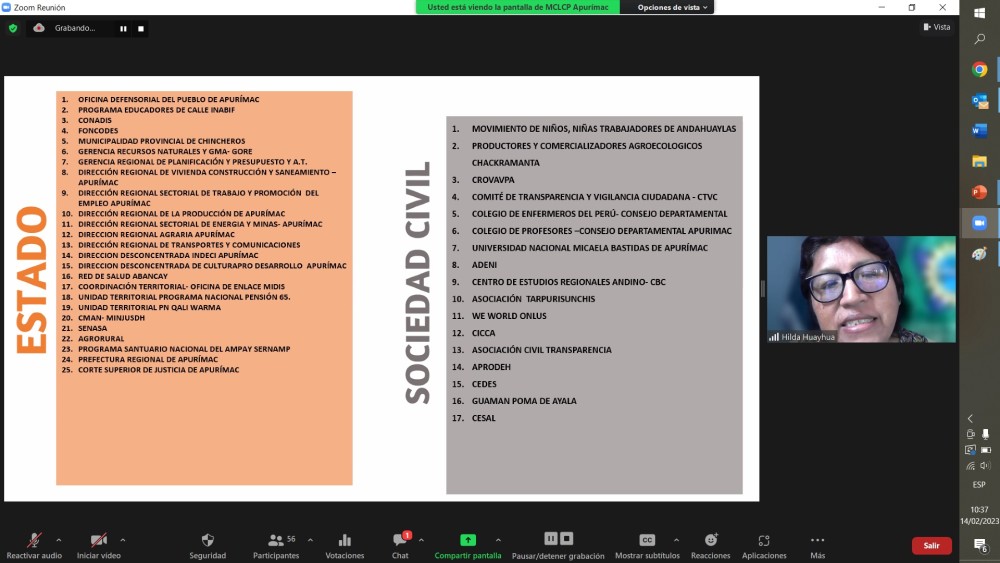Viewport: 1000px width, 563px height.
Task: Select Hilda Huayhua video thumbnail
Action: [x=861, y=289]
